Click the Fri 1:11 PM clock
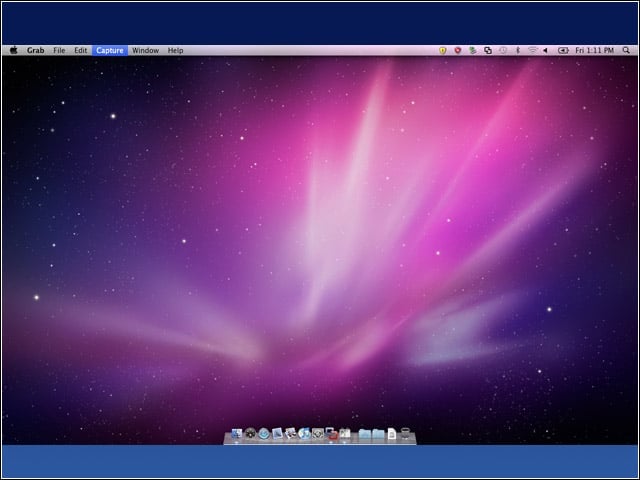Image resolution: width=640 pixels, height=480 pixels. (594, 50)
